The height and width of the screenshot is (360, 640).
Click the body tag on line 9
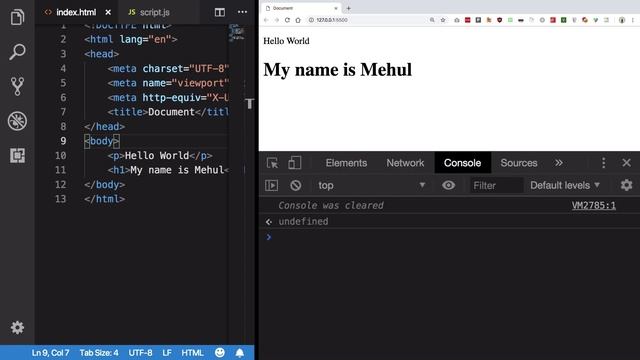click(x=102, y=141)
